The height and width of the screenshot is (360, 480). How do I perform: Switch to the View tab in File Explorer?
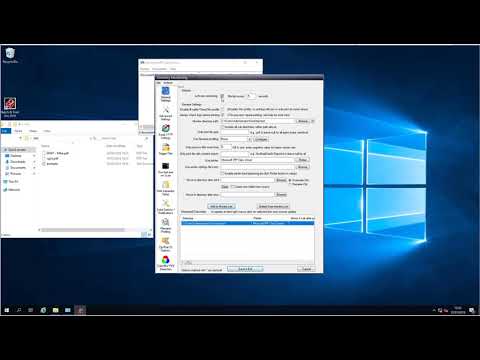pyautogui.click(x=47, y=131)
